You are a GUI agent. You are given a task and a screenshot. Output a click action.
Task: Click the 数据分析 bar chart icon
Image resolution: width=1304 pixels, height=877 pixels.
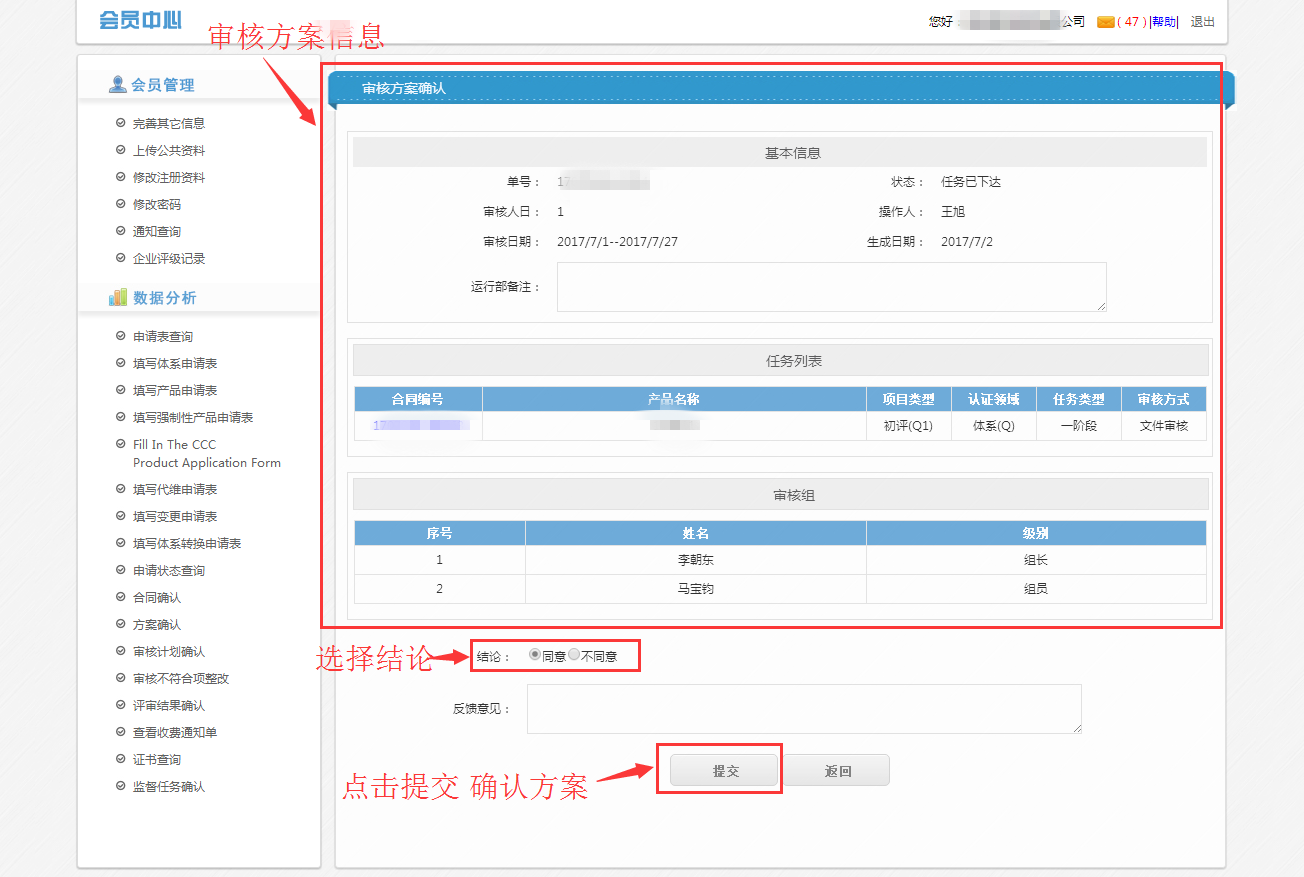pos(118,298)
